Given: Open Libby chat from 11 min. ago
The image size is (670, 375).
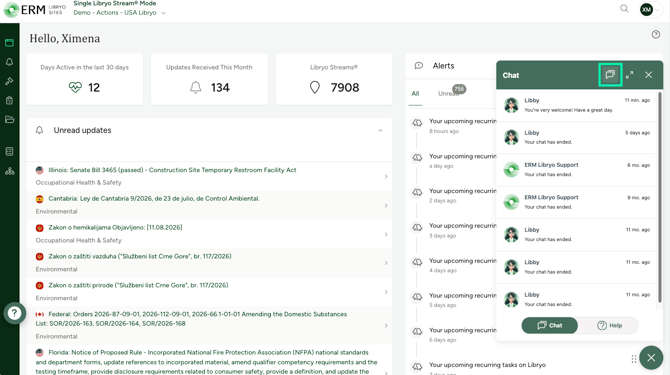Looking at the screenshot, I should pos(576,105).
